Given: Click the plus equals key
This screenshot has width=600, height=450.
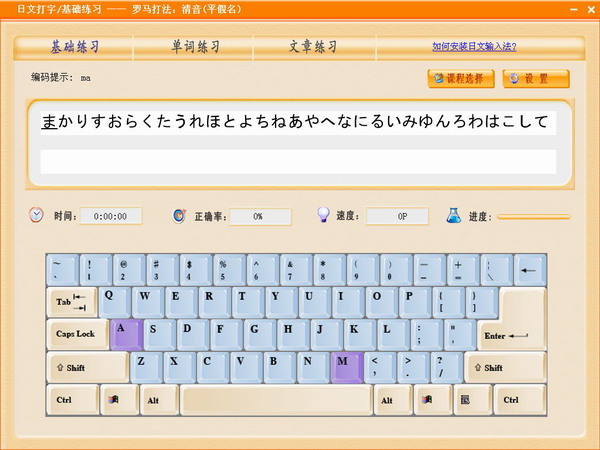Looking at the screenshot, I should tap(463, 270).
